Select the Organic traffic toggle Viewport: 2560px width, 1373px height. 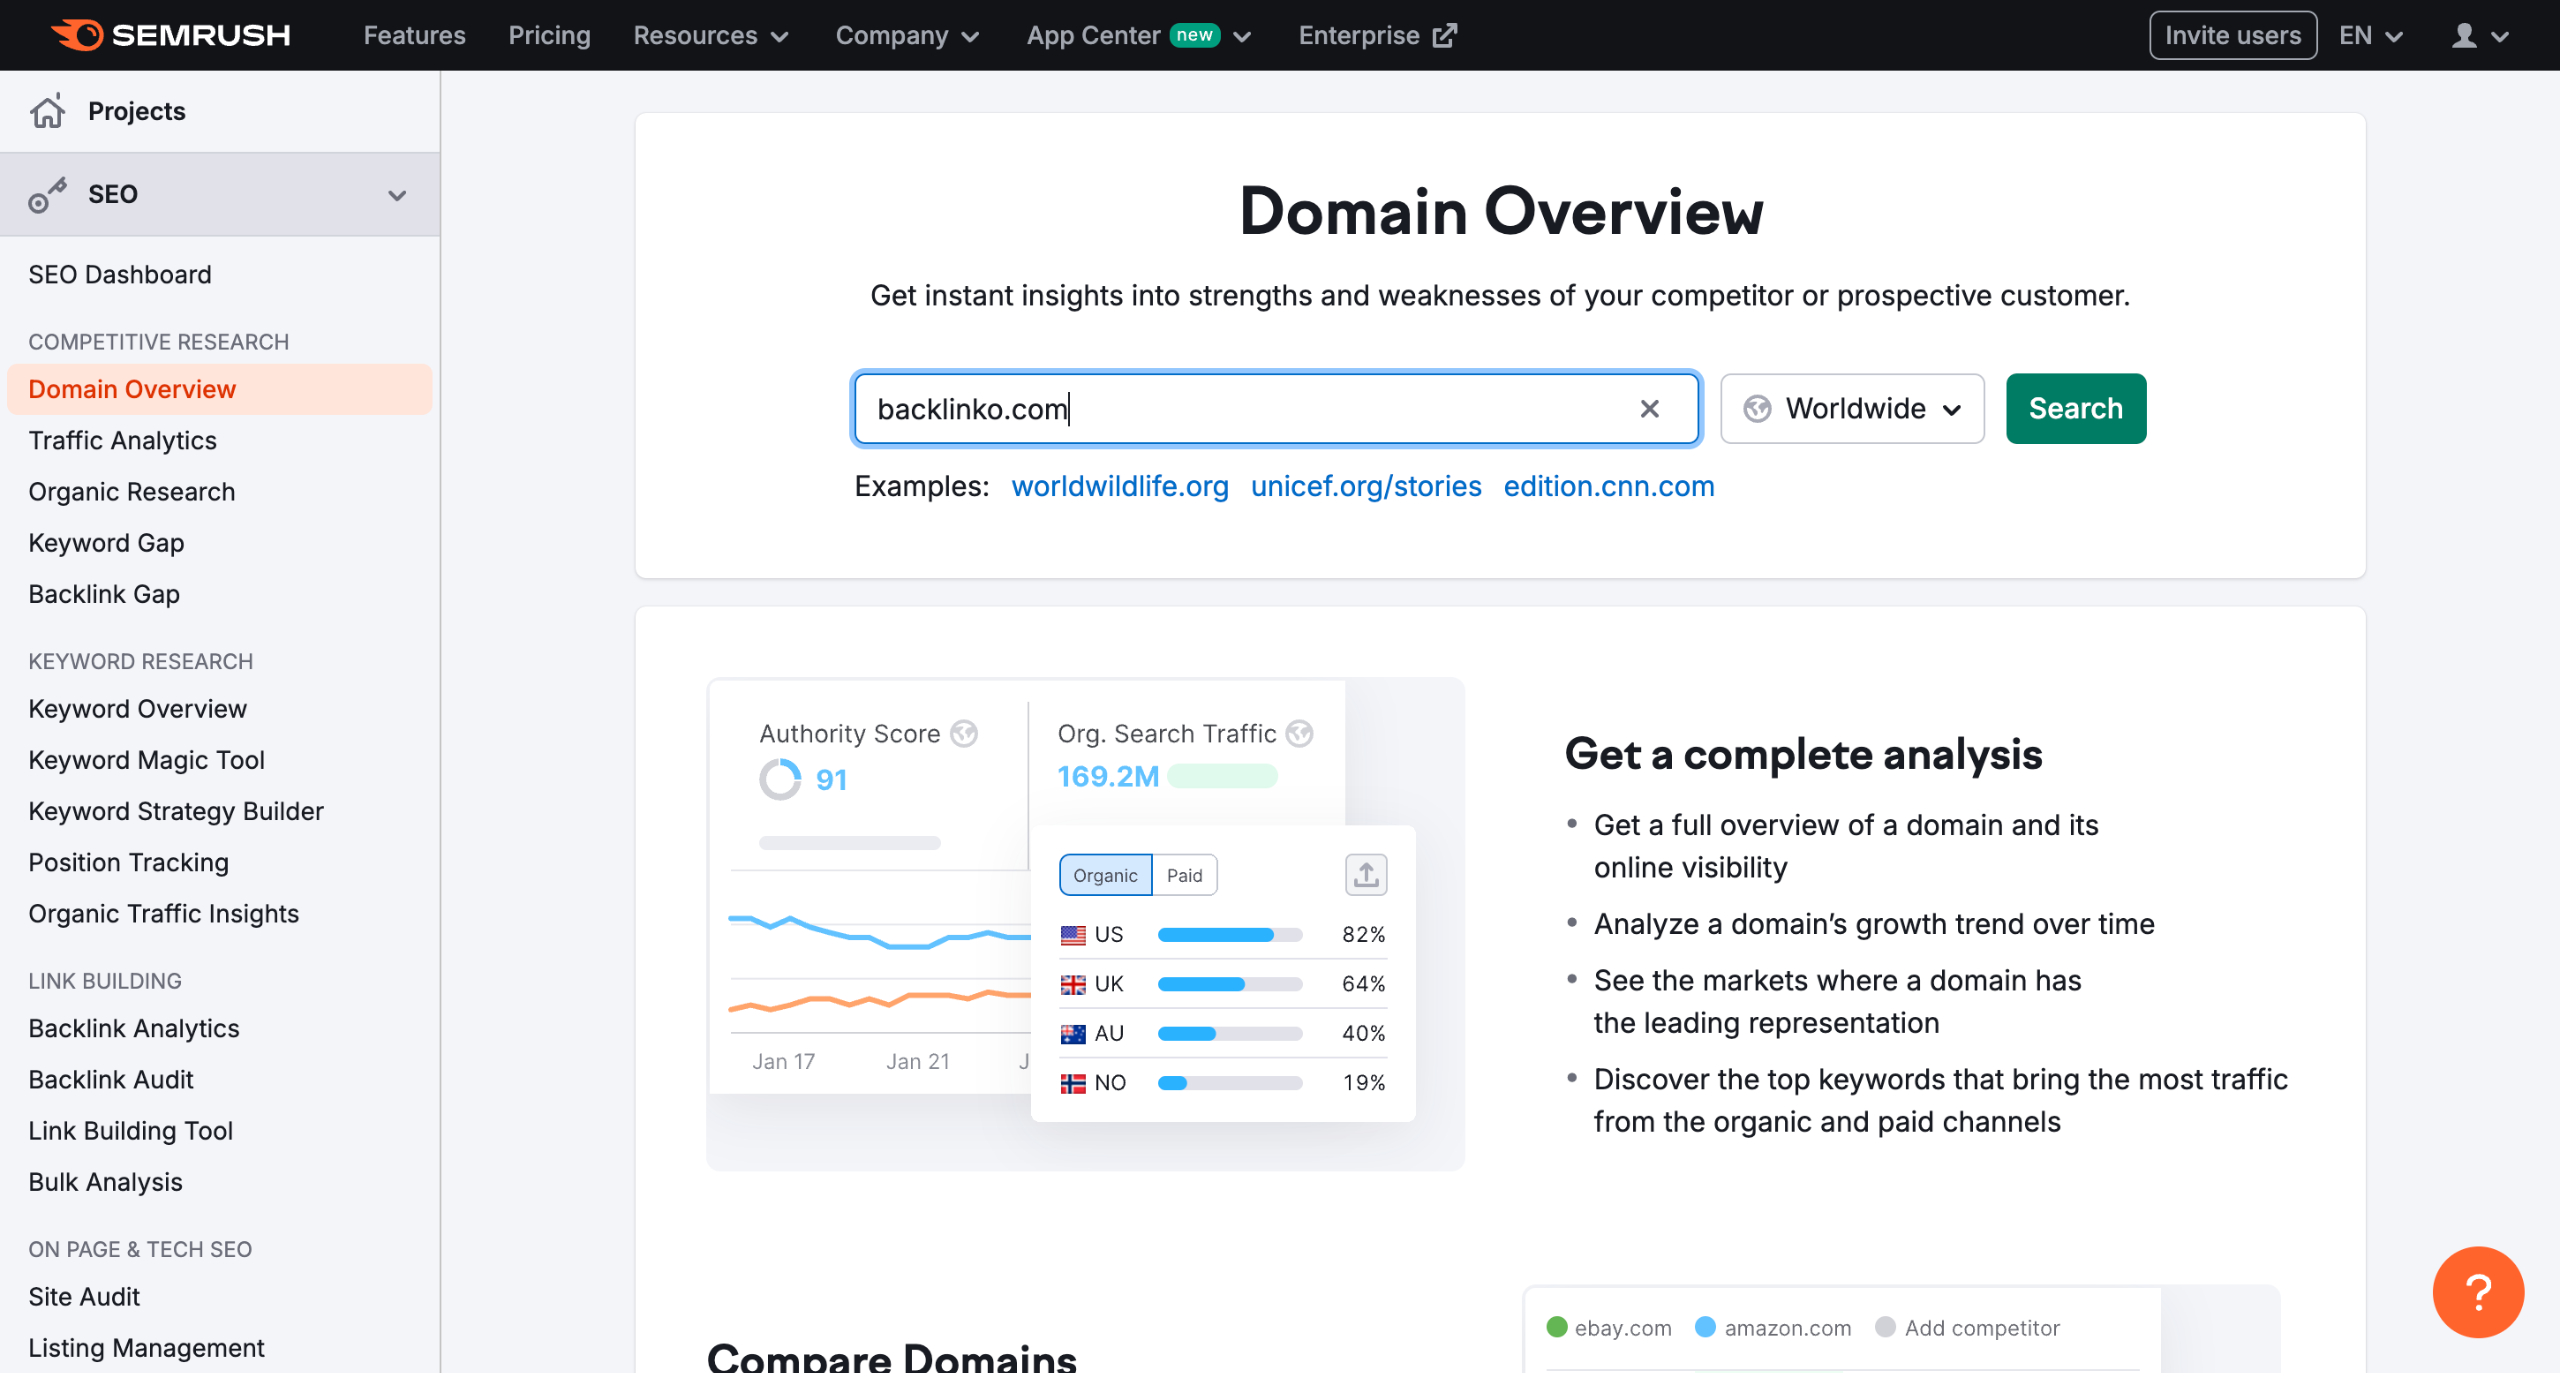coord(1105,875)
